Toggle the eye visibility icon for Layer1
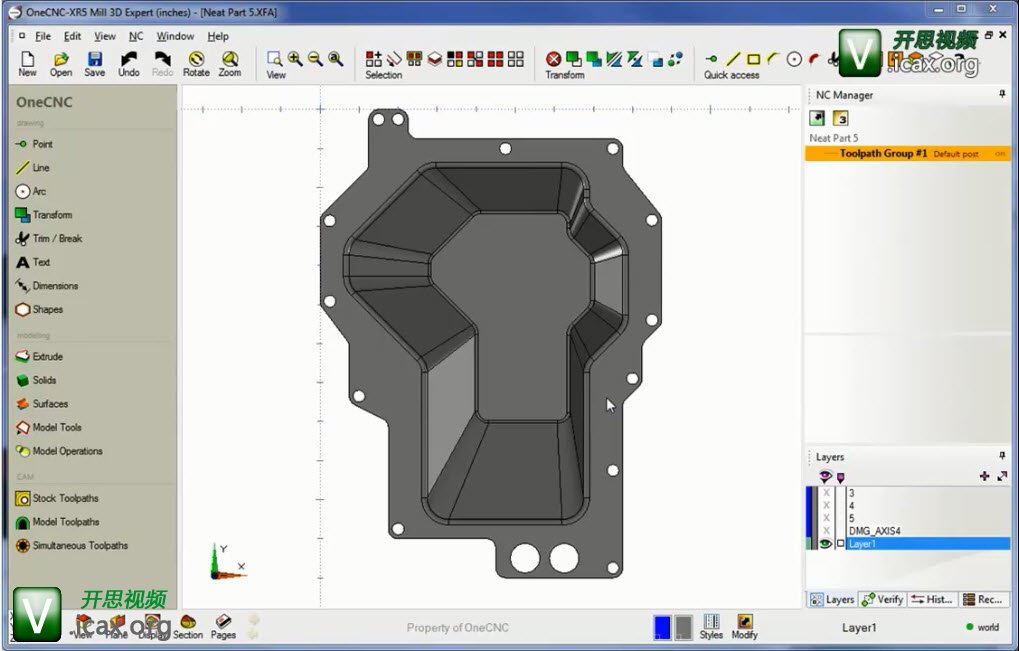Image resolution: width=1019 pixels, height=651 pixels. (x=826, y=544)
